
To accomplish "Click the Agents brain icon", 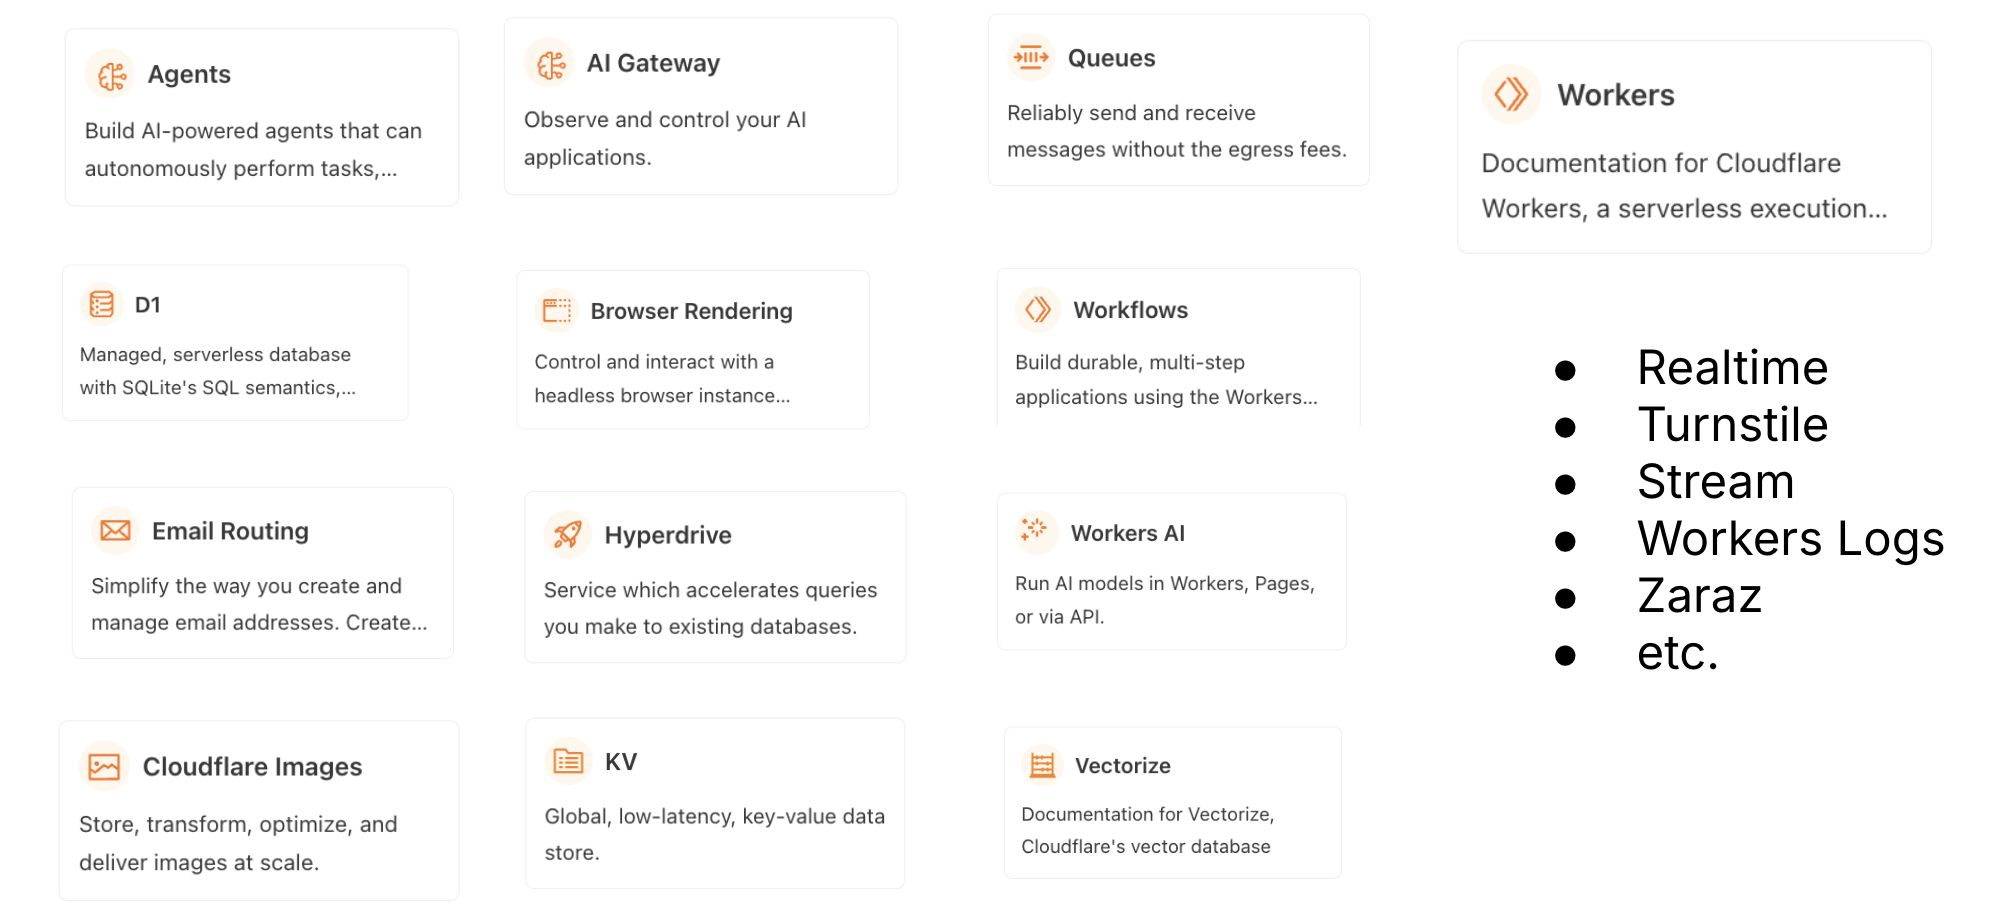I will point(111,75).
